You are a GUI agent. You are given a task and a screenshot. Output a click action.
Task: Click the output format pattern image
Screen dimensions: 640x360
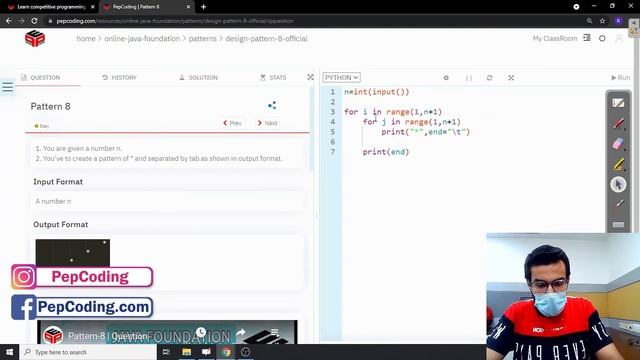pyautogui.click(x=73, y=253)
